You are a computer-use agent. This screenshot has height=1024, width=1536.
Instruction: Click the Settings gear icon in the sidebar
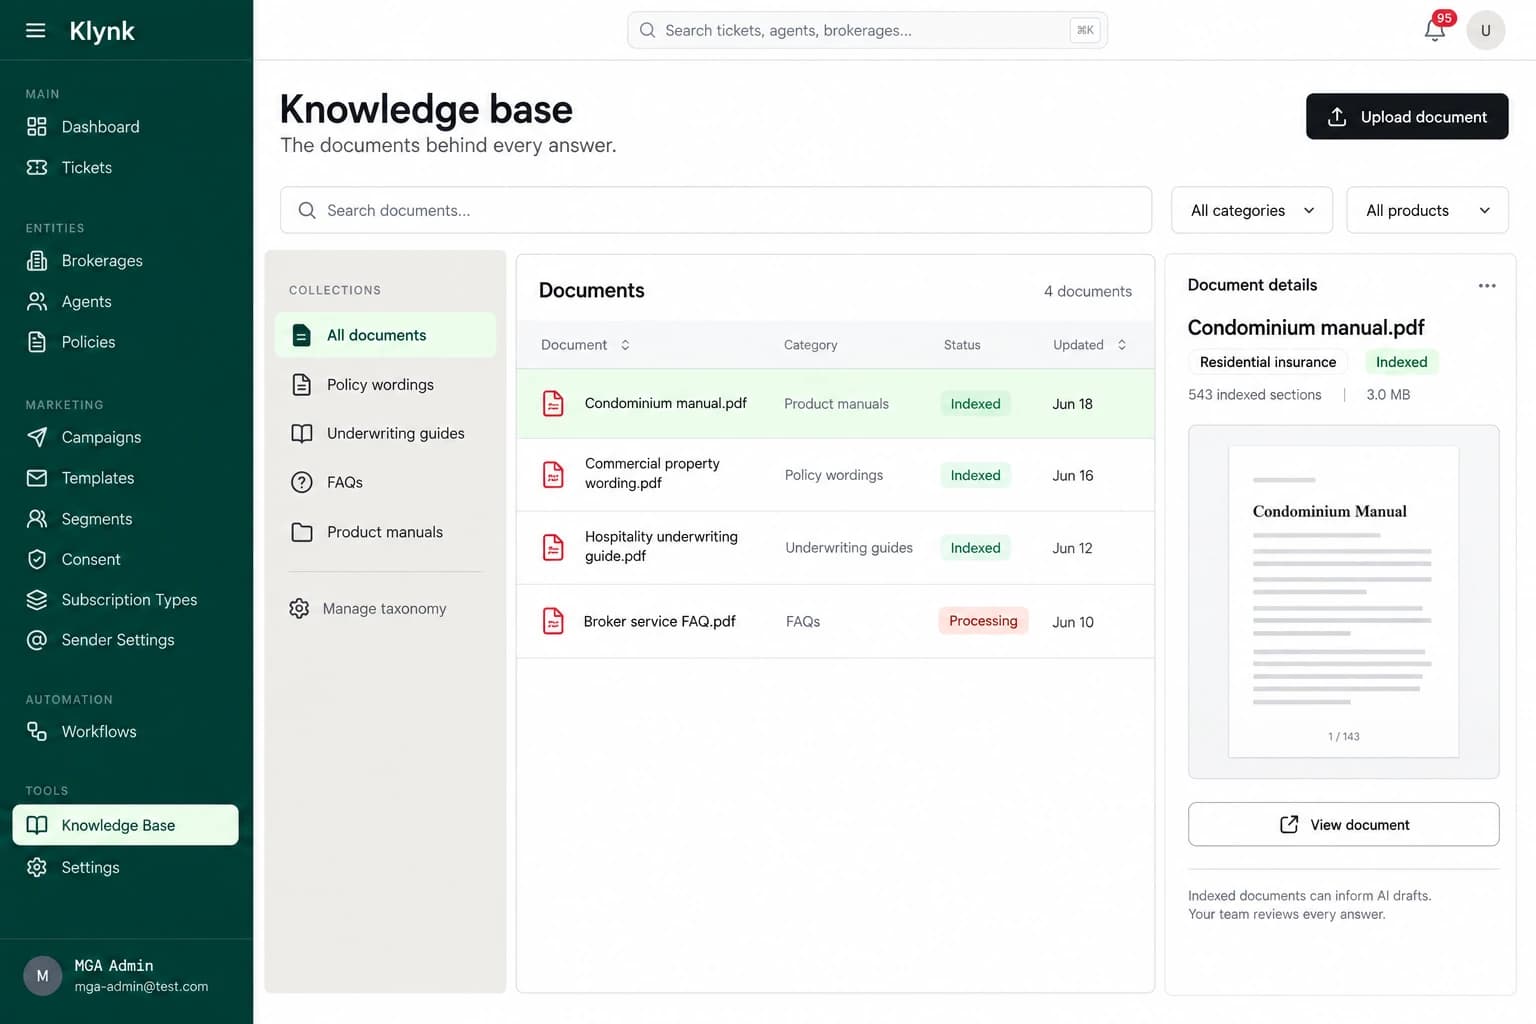click(37, 867)
